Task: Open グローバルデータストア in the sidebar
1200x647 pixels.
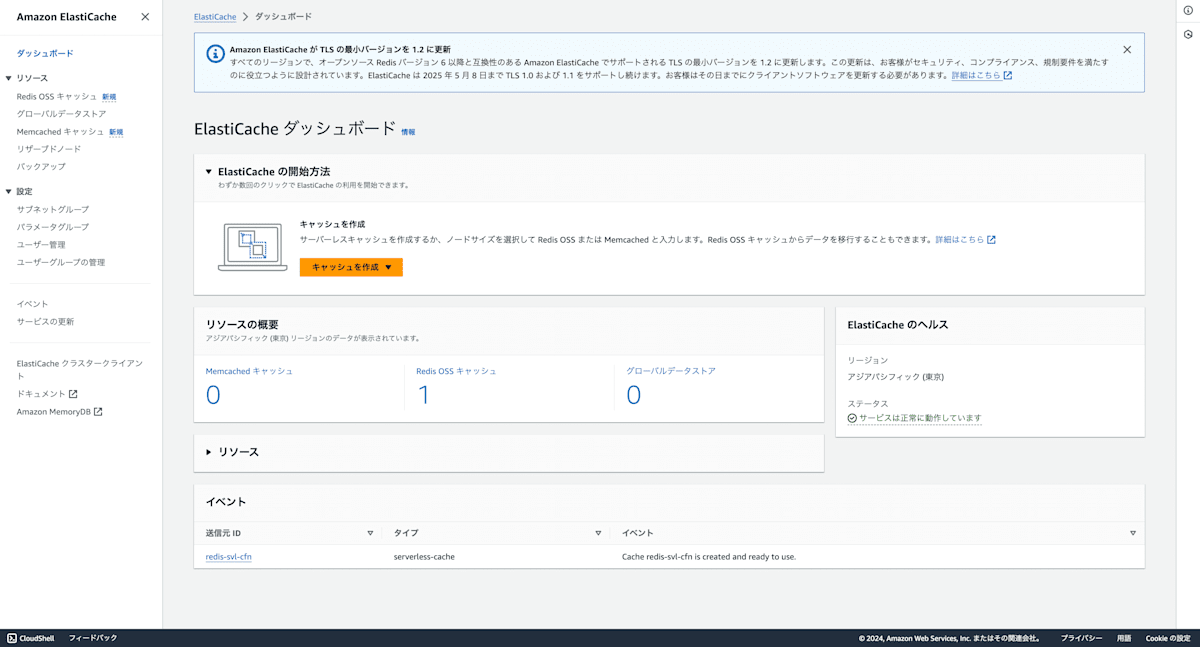Action: tap(61, 114)
